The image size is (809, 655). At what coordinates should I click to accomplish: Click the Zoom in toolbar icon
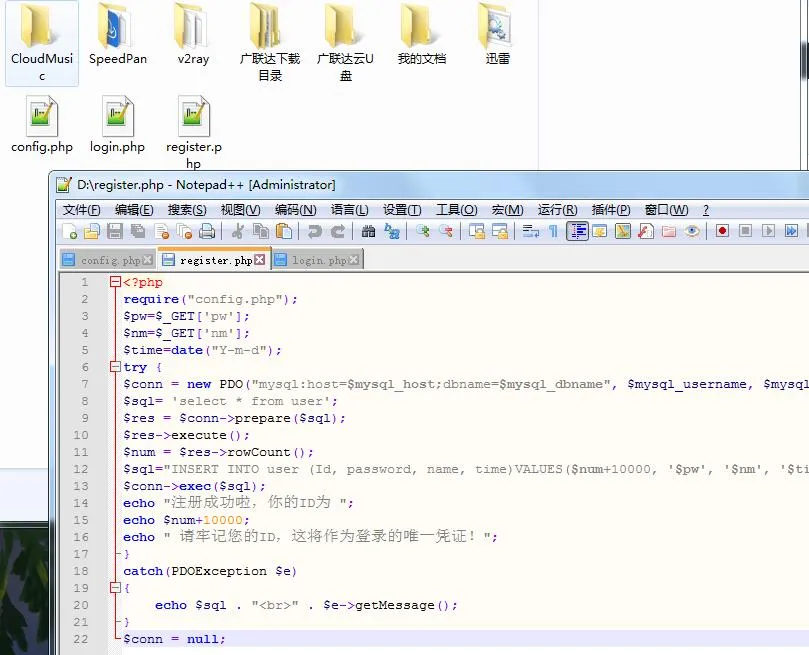(423, 231)
